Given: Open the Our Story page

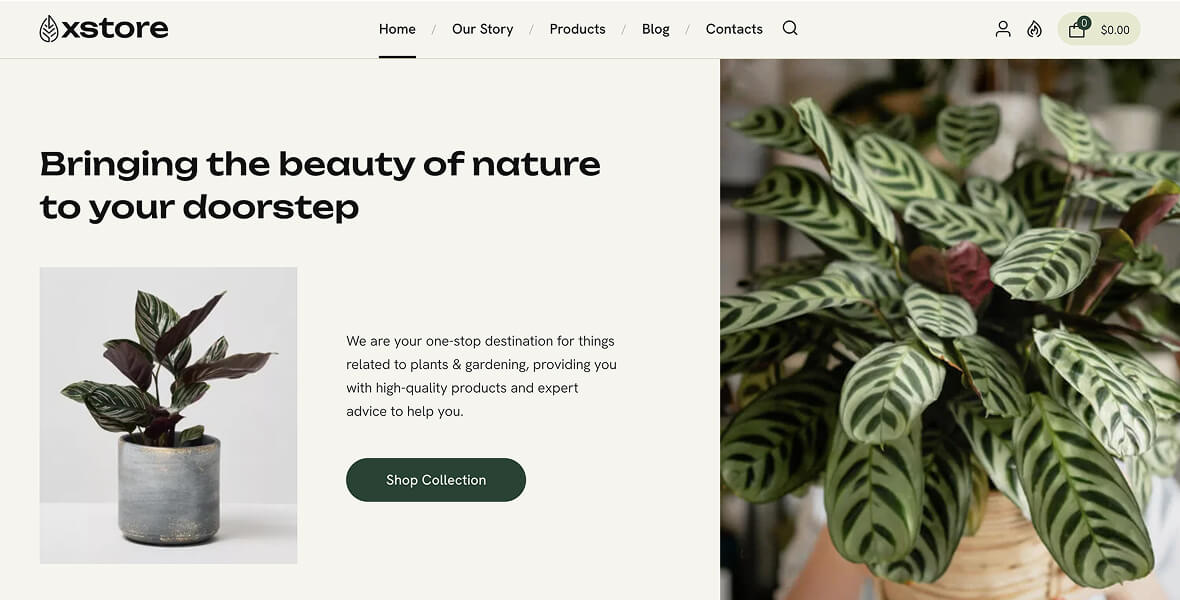Looking at the screenshot, I should 482,29.
